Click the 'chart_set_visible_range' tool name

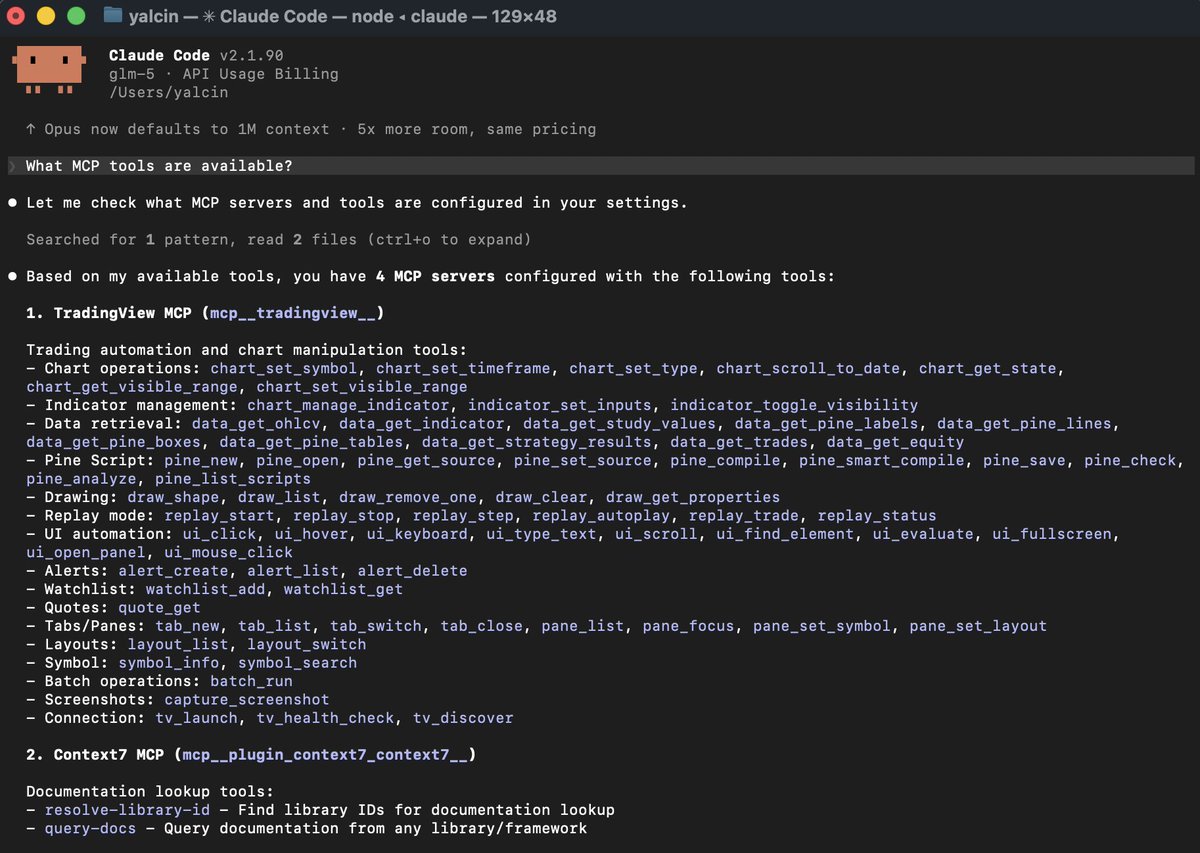coord(362,387)
